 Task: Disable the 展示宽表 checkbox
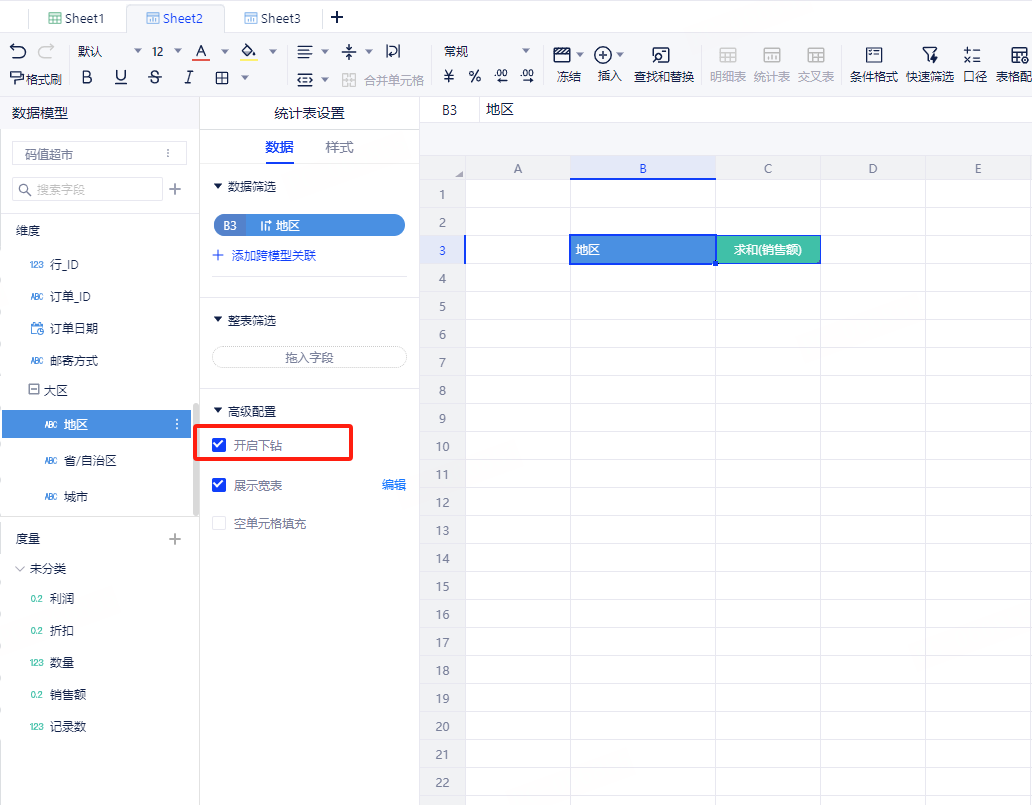pyautogui.click(x=219, y=485)
